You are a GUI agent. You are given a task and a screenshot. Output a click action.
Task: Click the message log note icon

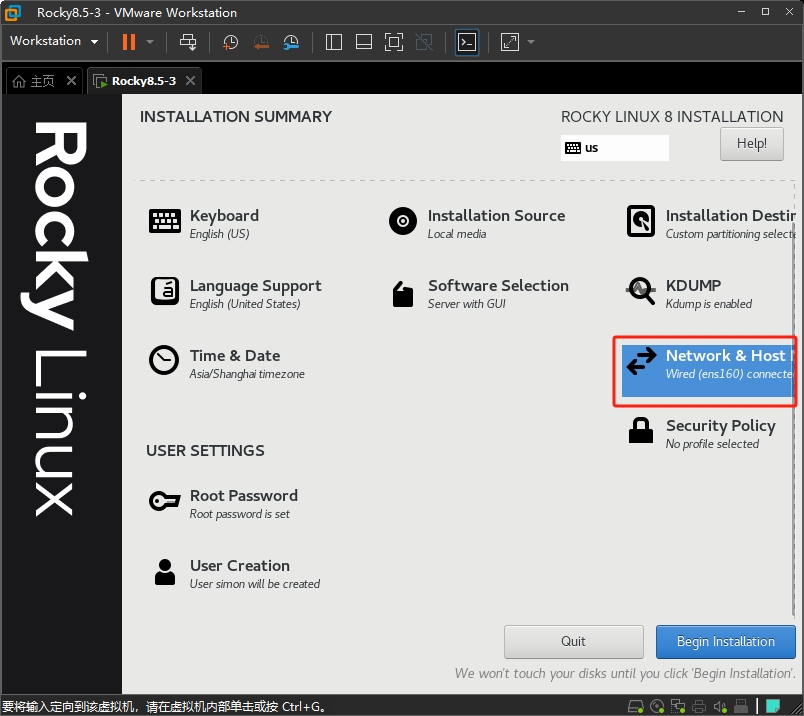773,706
